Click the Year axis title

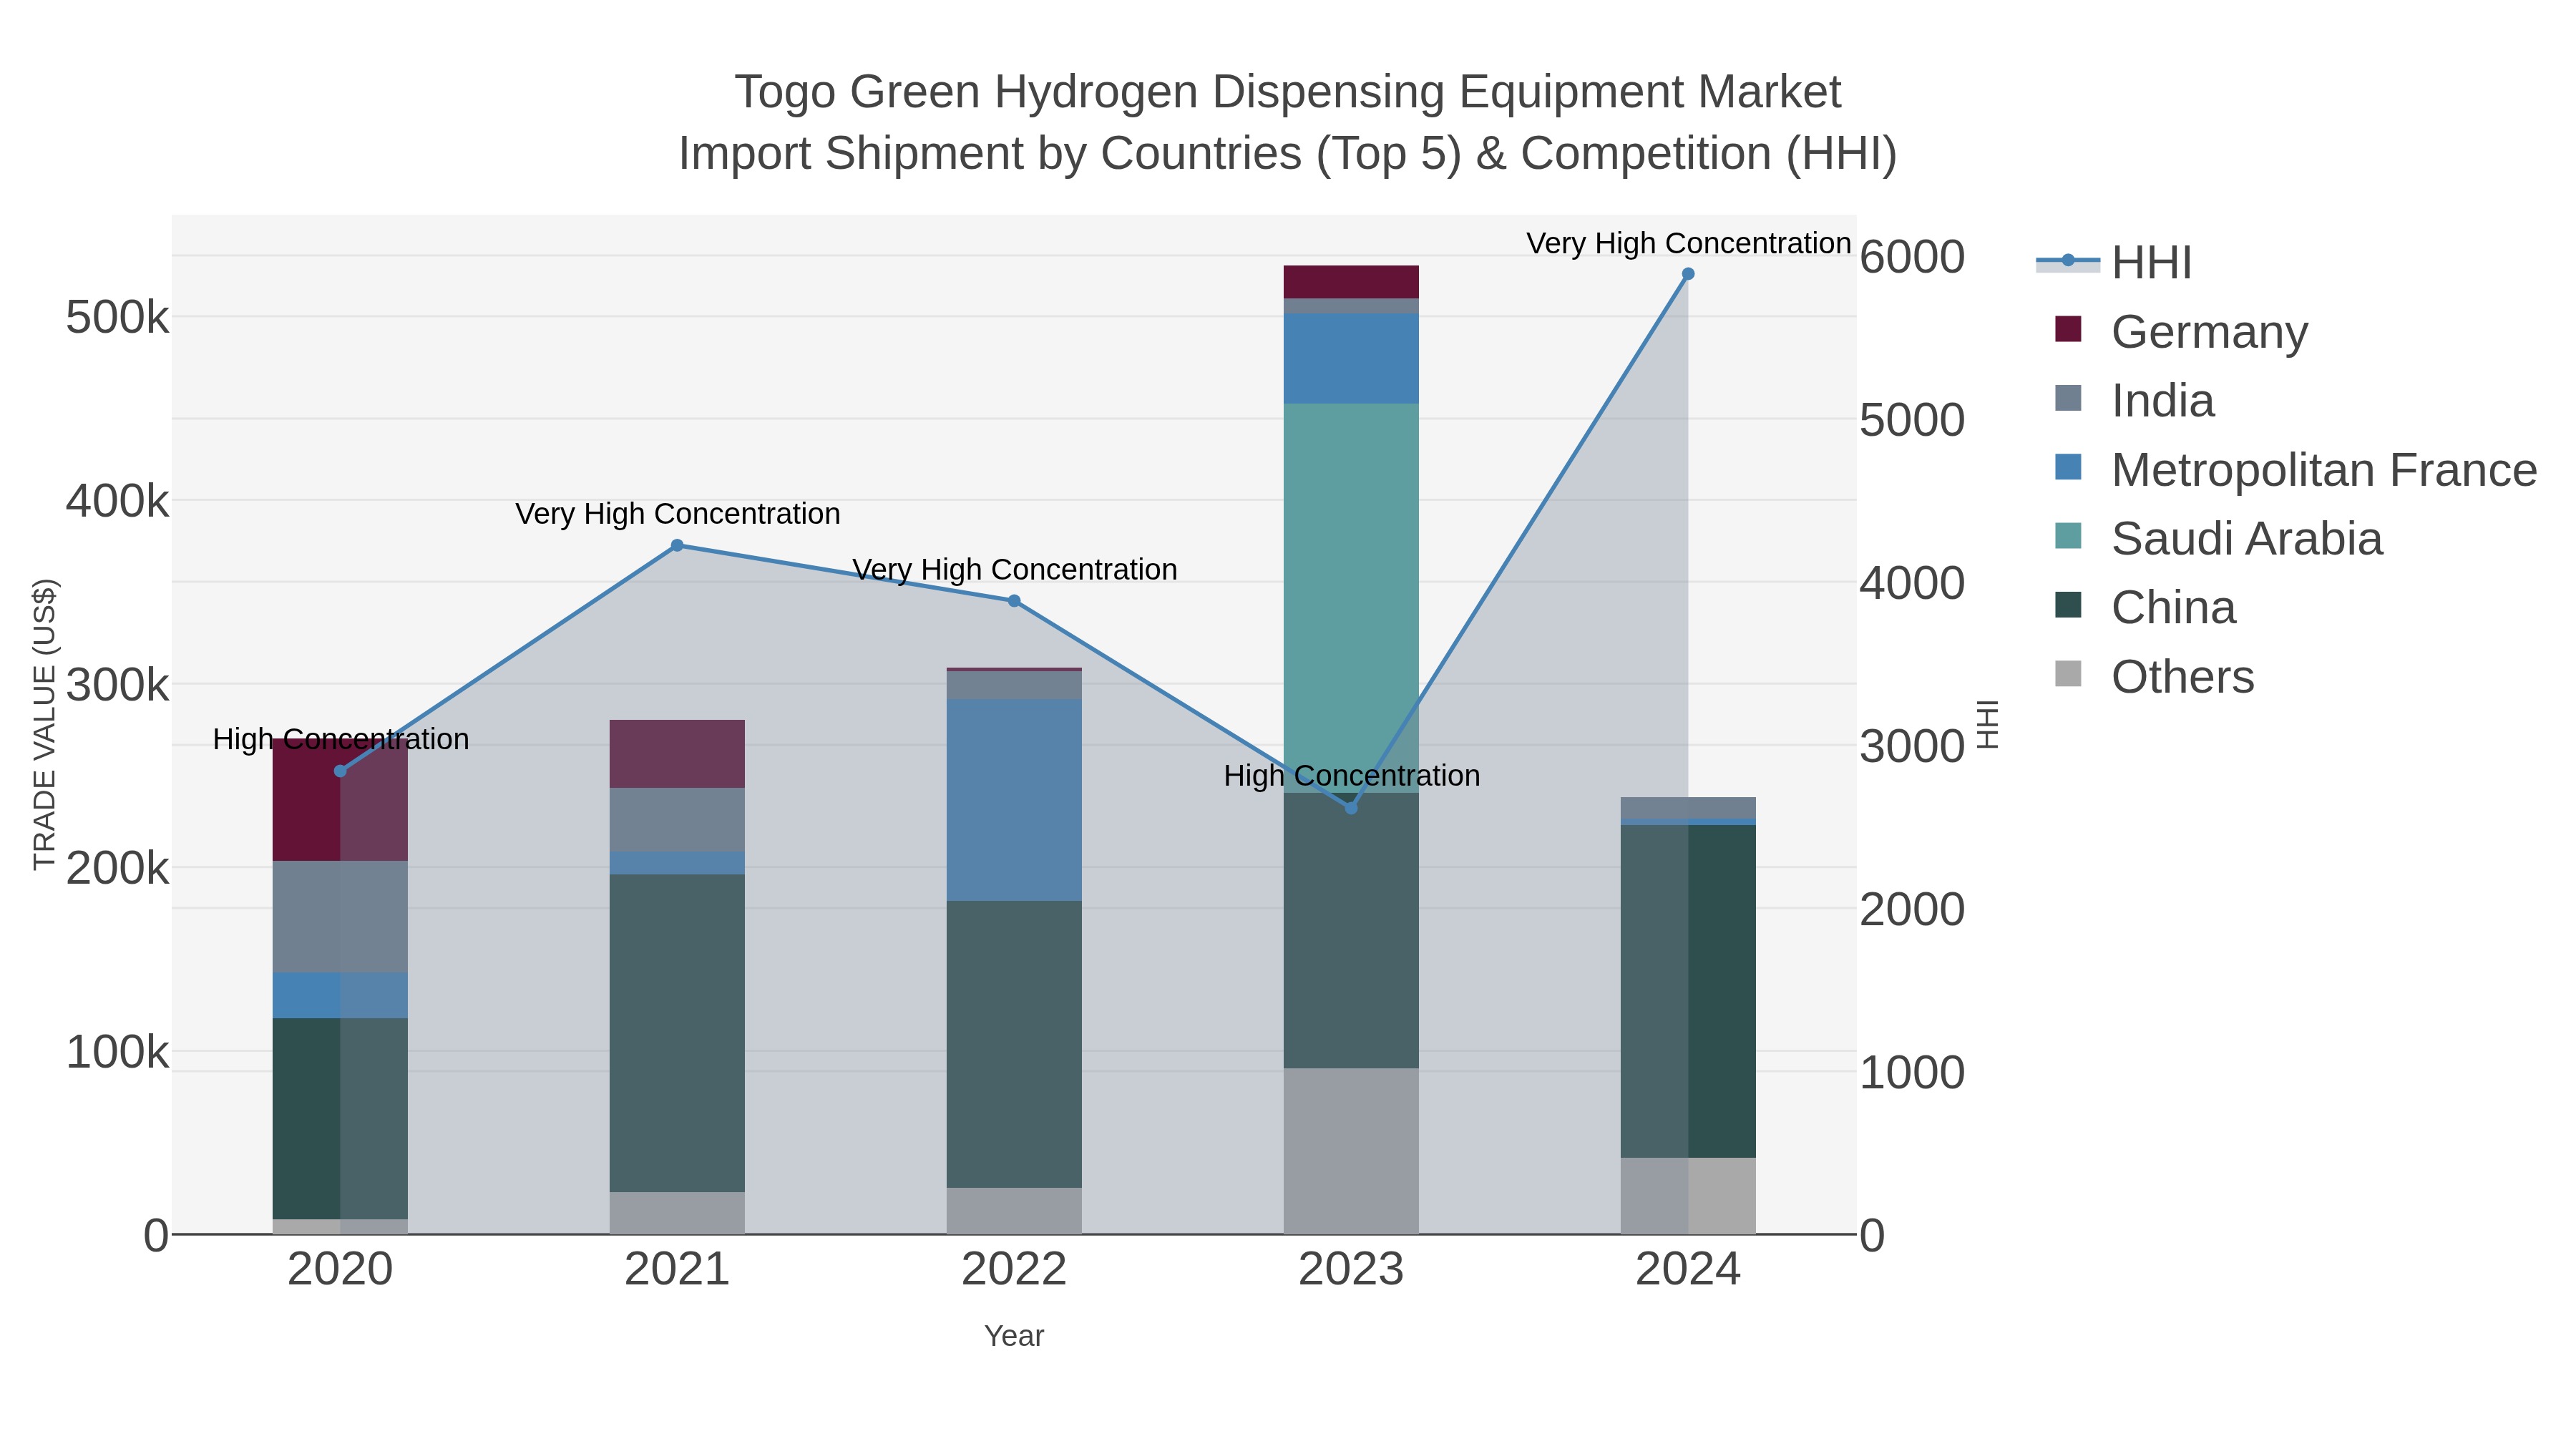(x=1014, y=1336)
